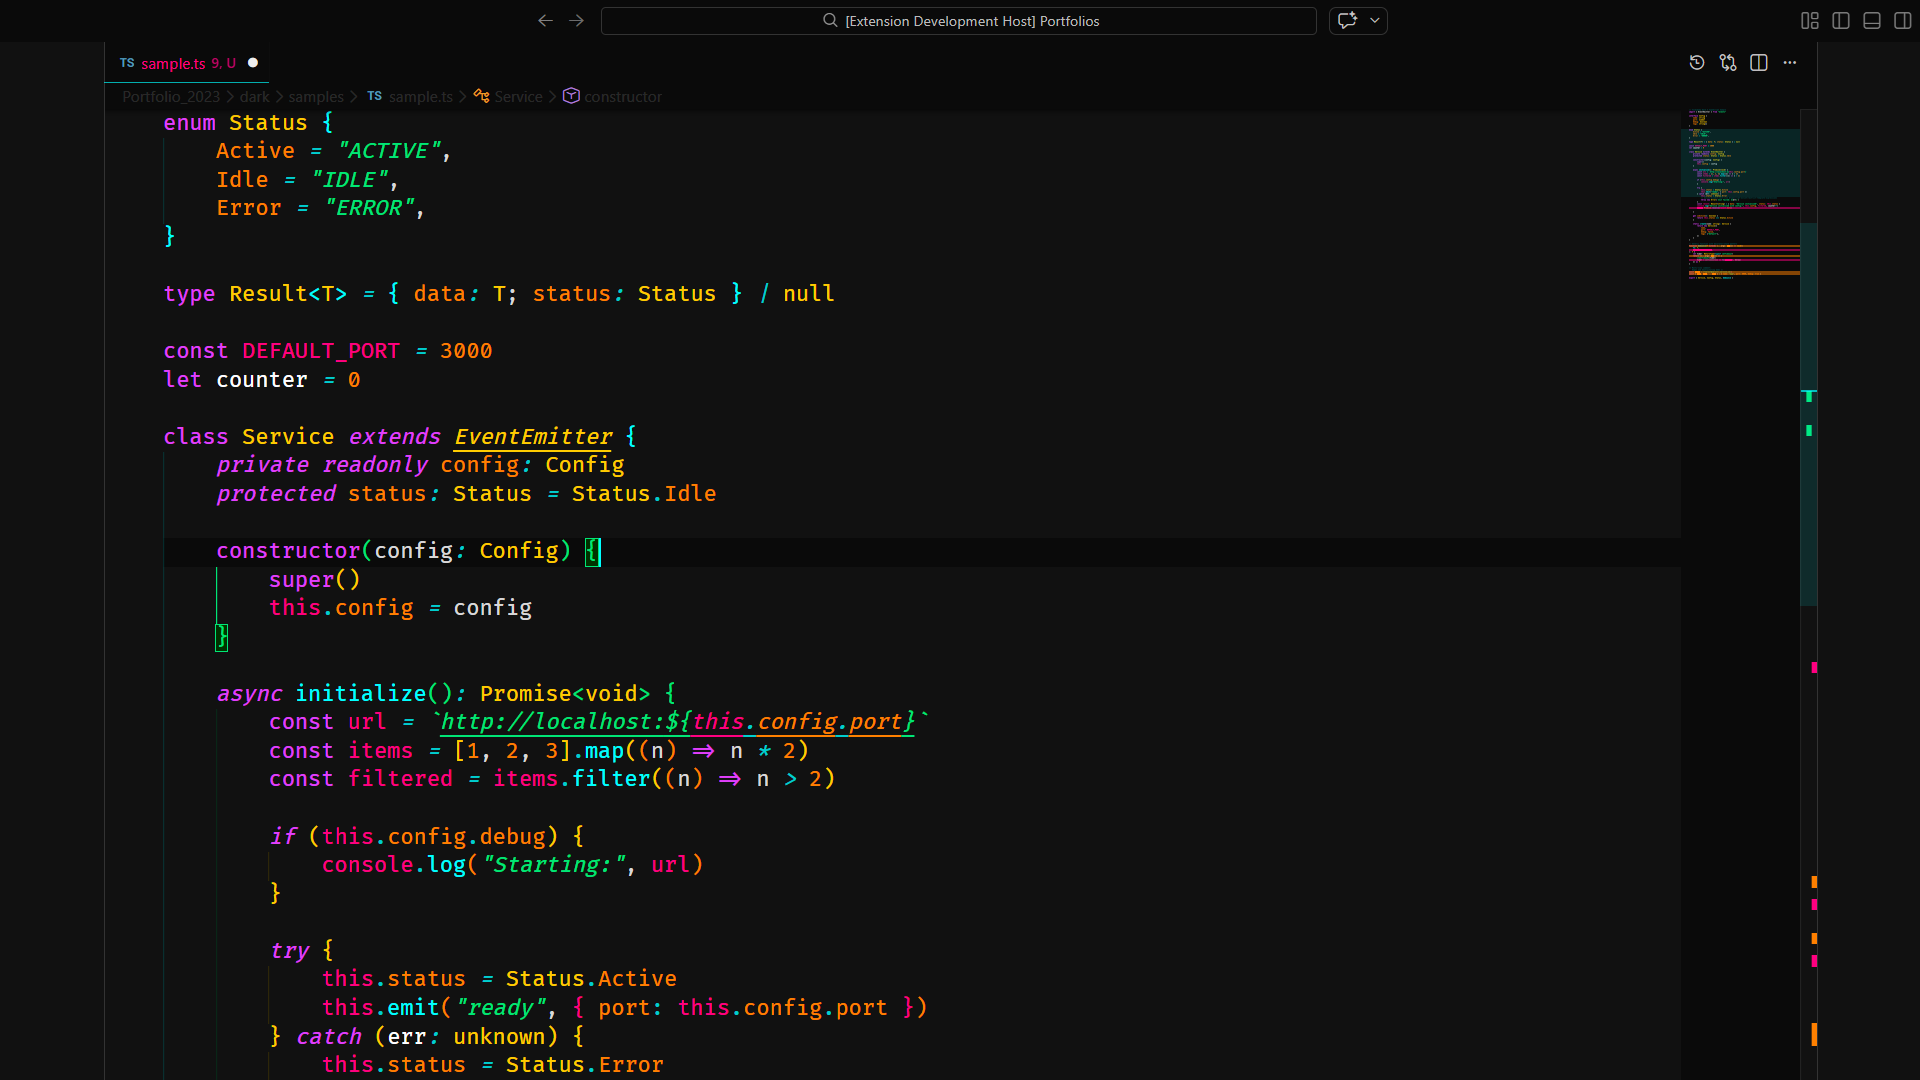The height and width of the screenshot is (1080, 1920).
Task: Click the samples folder breadcrumb
Action: (x=315, y=96)
